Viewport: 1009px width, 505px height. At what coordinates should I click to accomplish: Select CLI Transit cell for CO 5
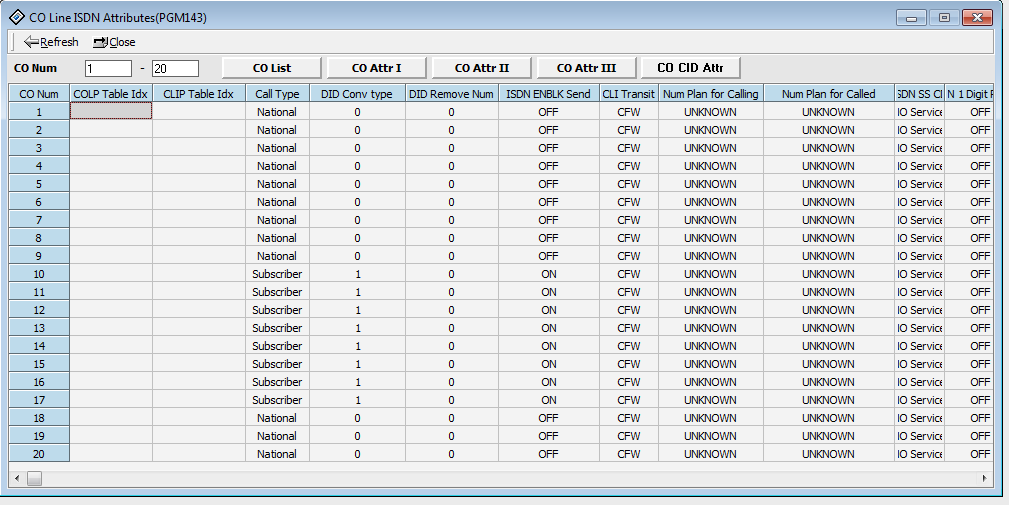(628, 184)
